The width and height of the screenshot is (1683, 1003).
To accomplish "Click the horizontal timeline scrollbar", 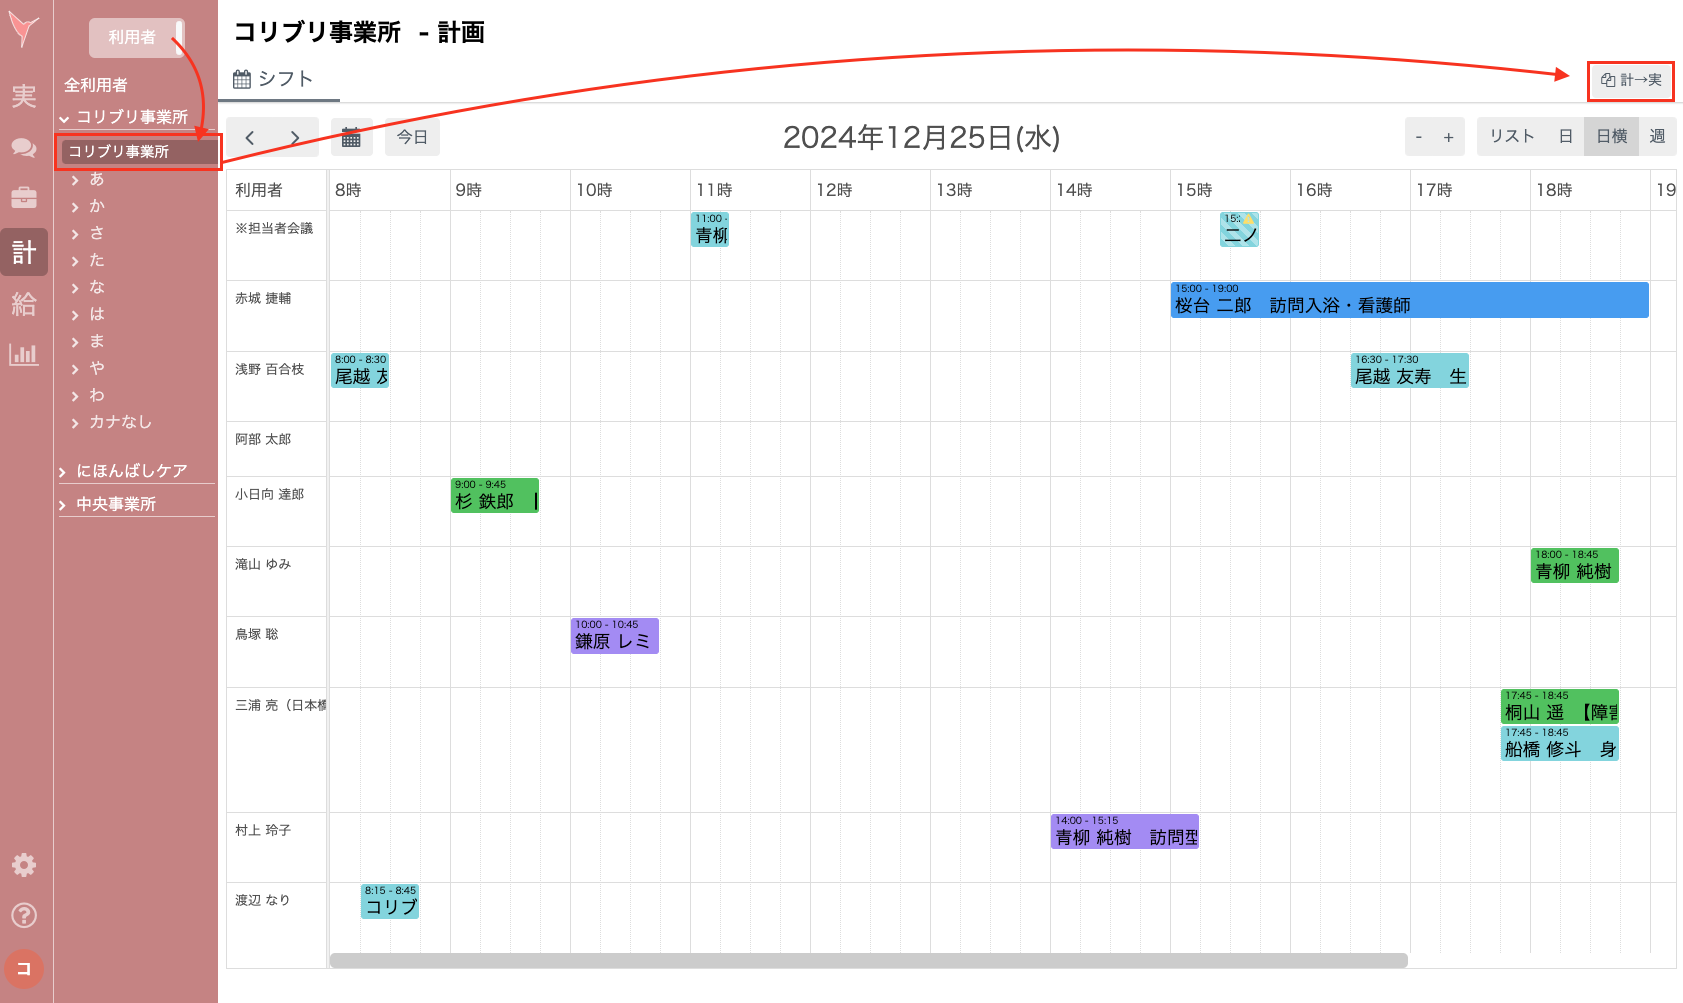I will tap(868, 960).
